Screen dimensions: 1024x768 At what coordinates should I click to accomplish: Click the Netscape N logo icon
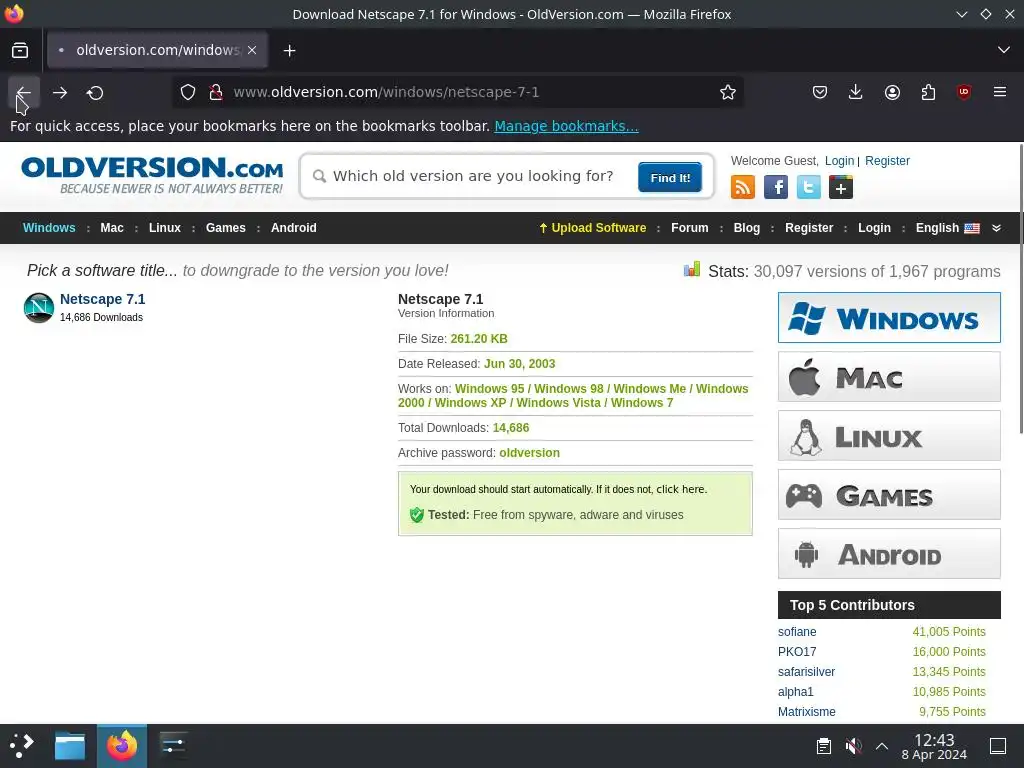39,308
